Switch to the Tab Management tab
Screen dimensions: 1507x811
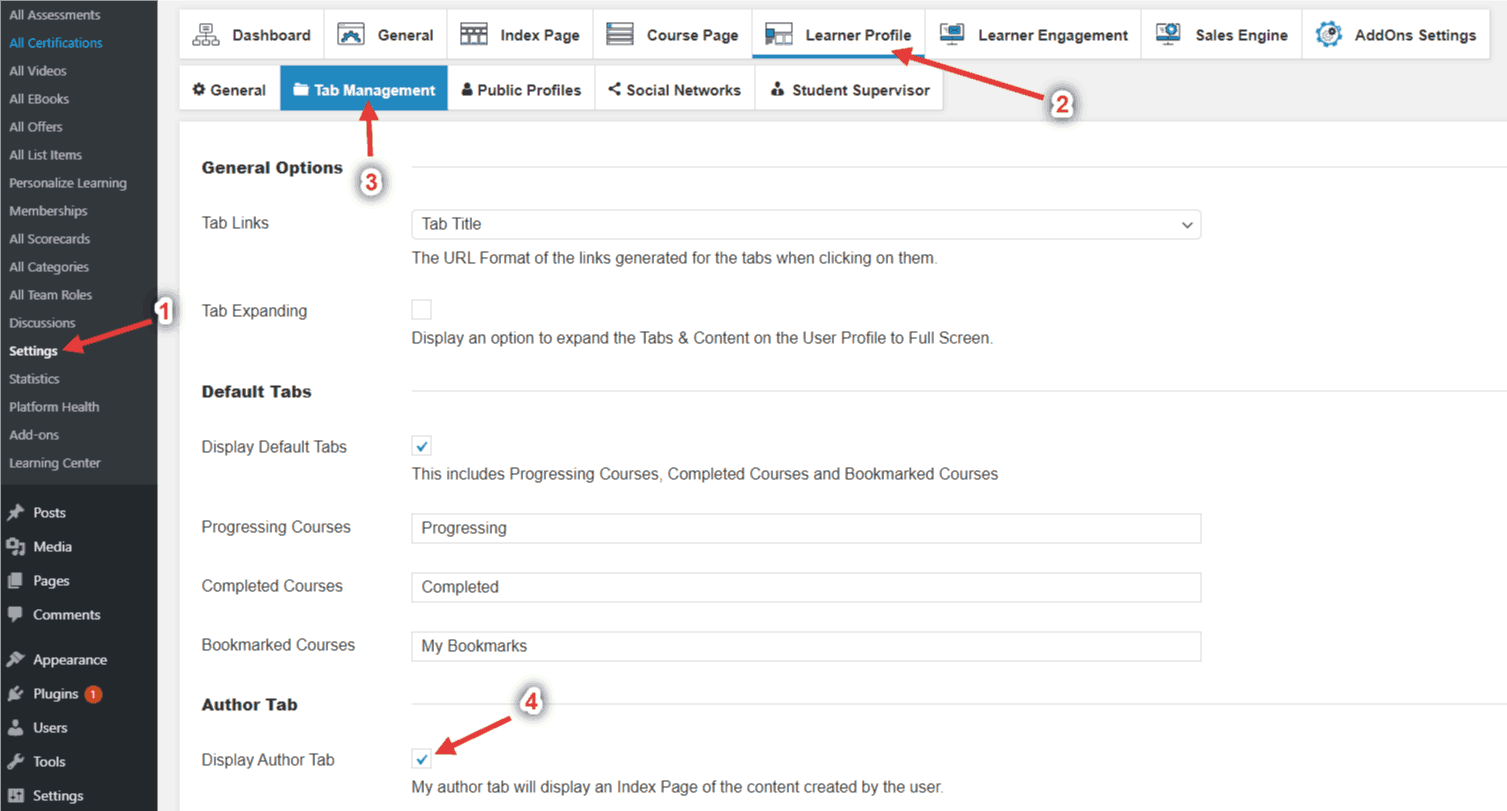(x=364, y=88)
